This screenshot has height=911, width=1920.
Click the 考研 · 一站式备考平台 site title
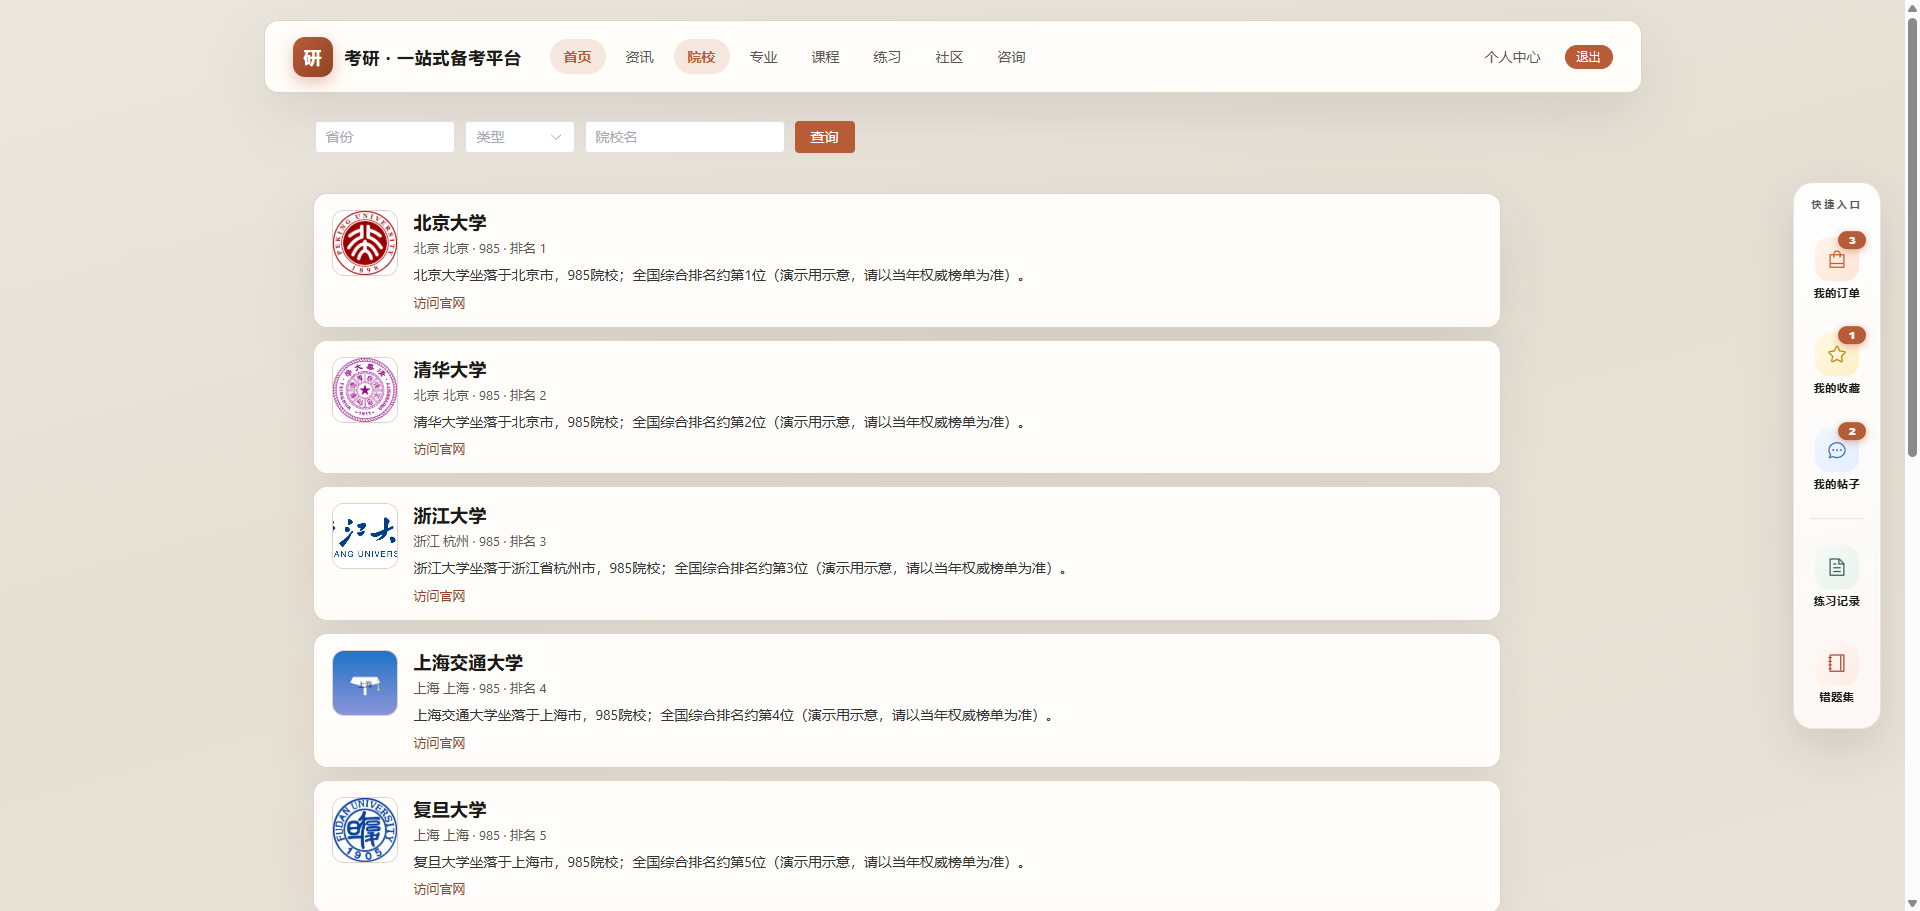click(433, 58)
